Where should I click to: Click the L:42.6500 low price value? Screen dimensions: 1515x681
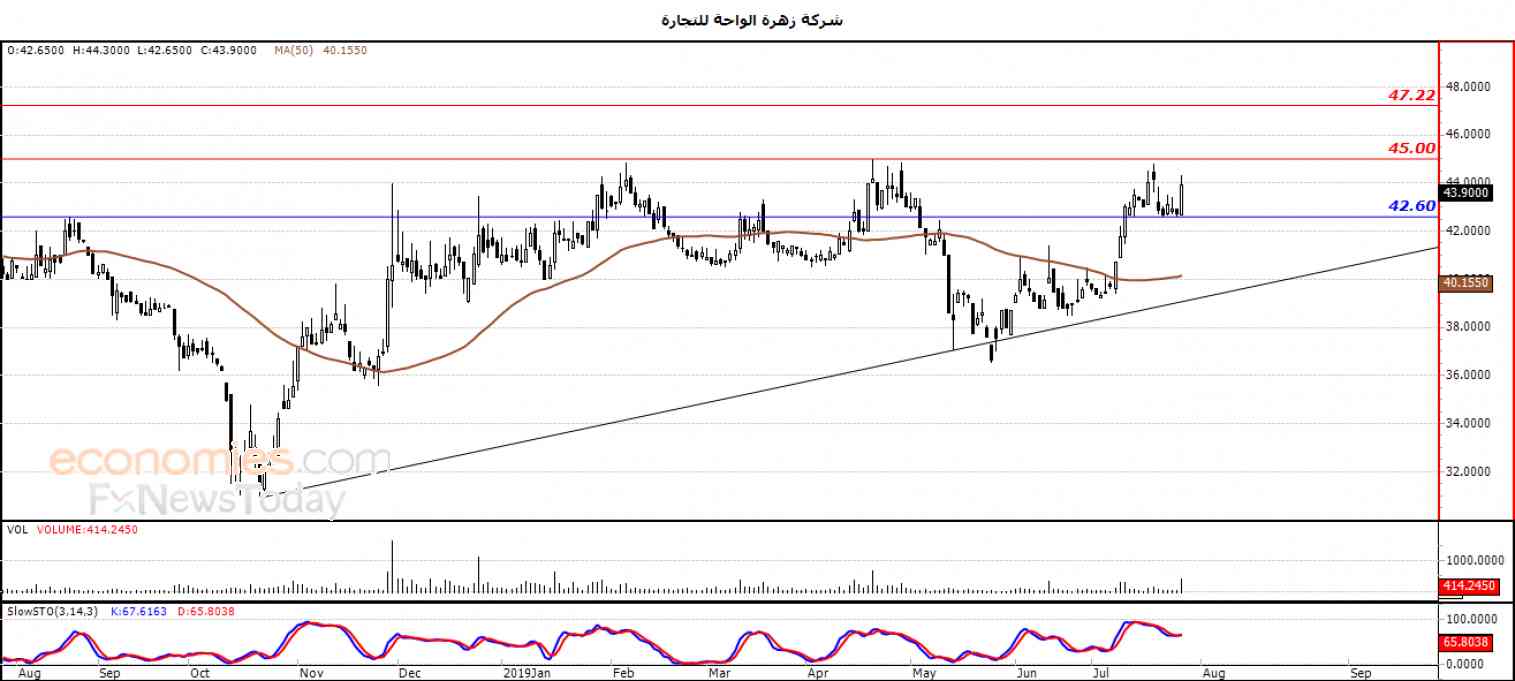coord(167,49)
